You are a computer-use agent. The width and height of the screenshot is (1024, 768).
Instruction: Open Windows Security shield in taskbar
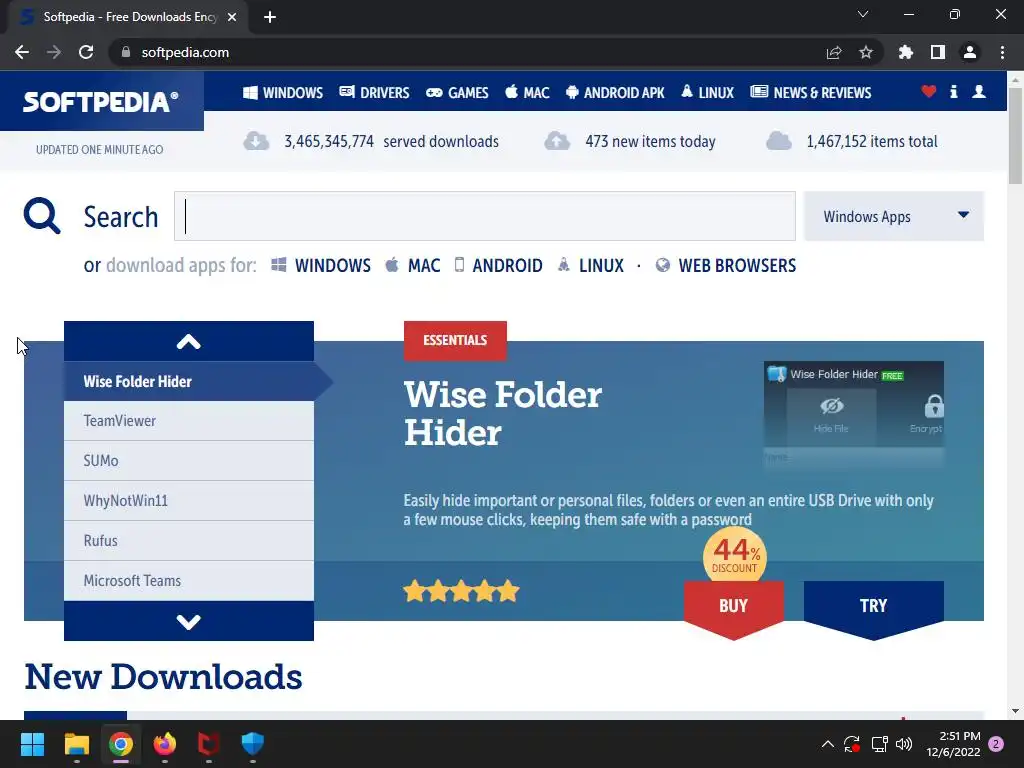(x=253, y=744)
